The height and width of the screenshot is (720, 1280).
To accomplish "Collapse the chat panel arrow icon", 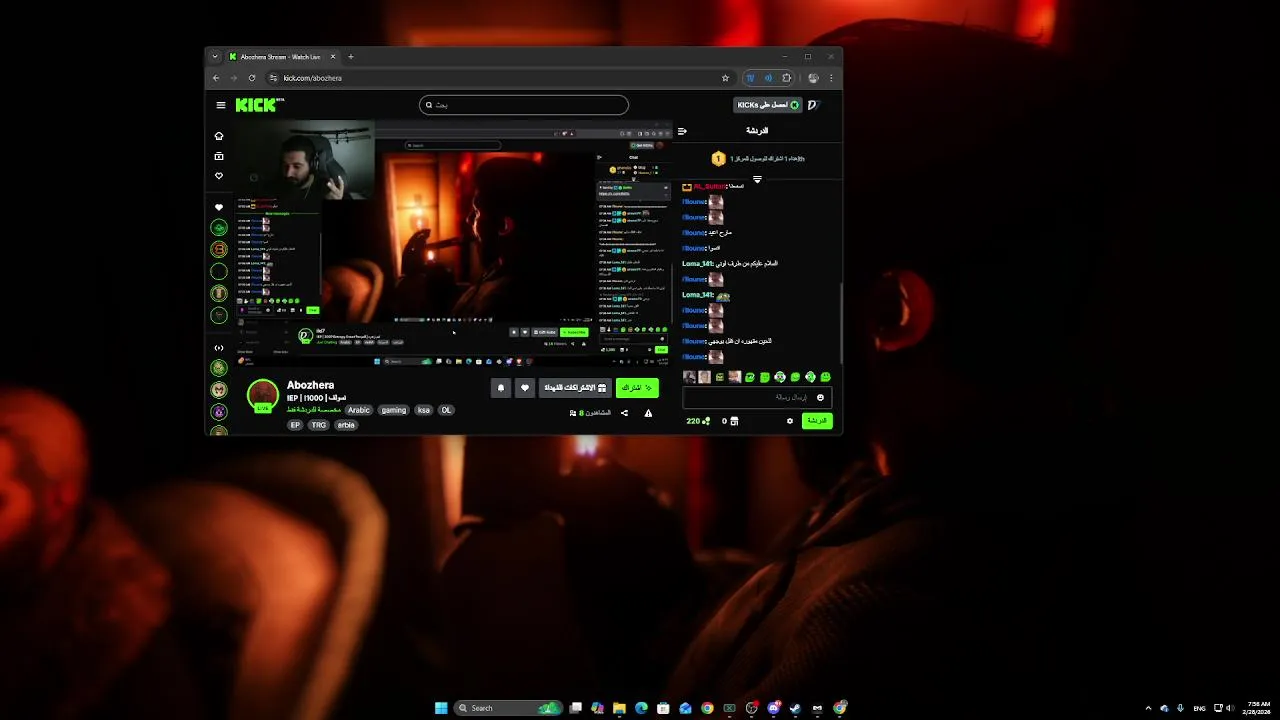I will 682,131.
